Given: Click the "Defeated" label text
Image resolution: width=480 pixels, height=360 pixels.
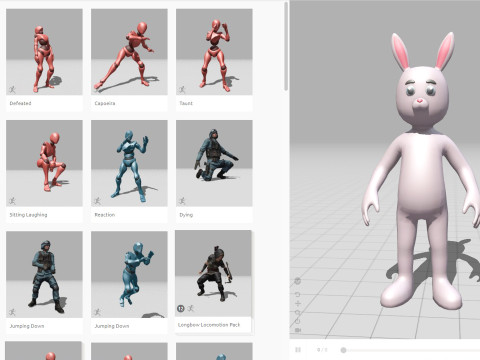Looking at the screenshot, I should click(20, 103).
